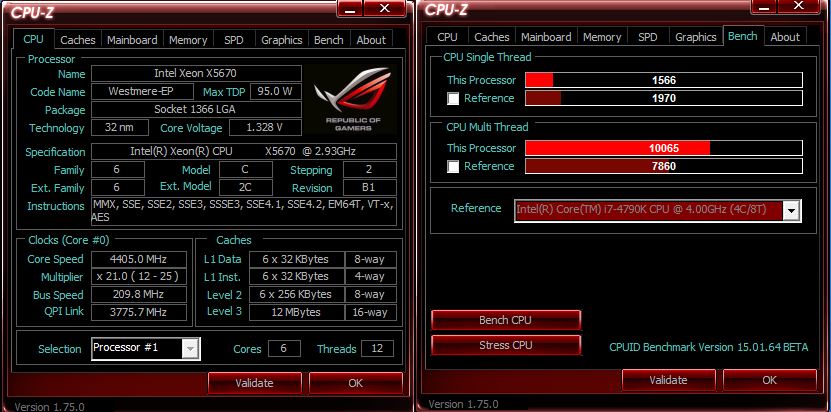831x412 pixels.
Task: Click the single thread 1566 score bar
Action: point(664,80)
